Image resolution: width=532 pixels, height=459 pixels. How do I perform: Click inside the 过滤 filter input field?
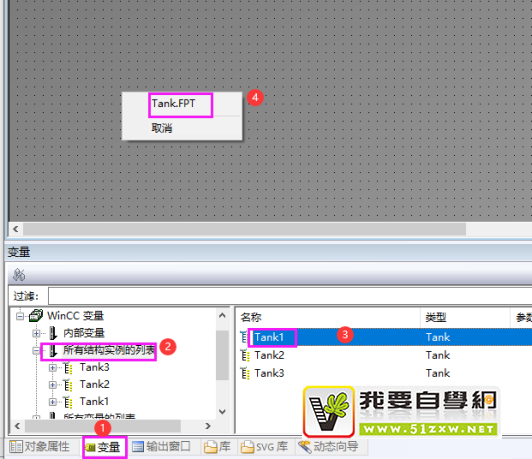(290, 296)
